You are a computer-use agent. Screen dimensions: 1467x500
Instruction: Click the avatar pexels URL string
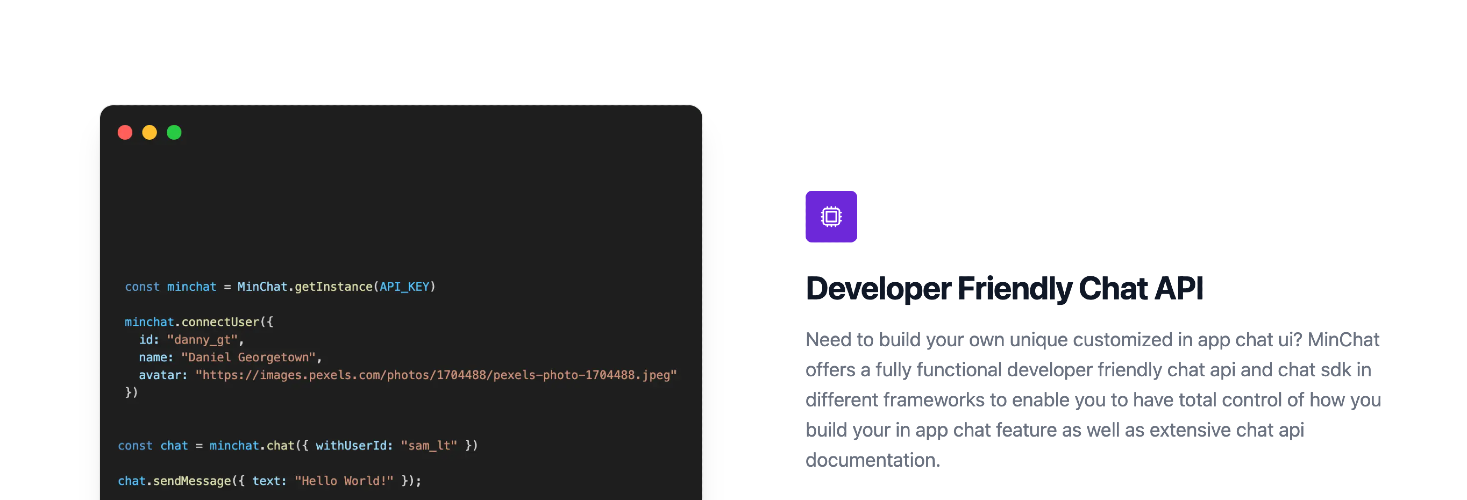[436, 375]
